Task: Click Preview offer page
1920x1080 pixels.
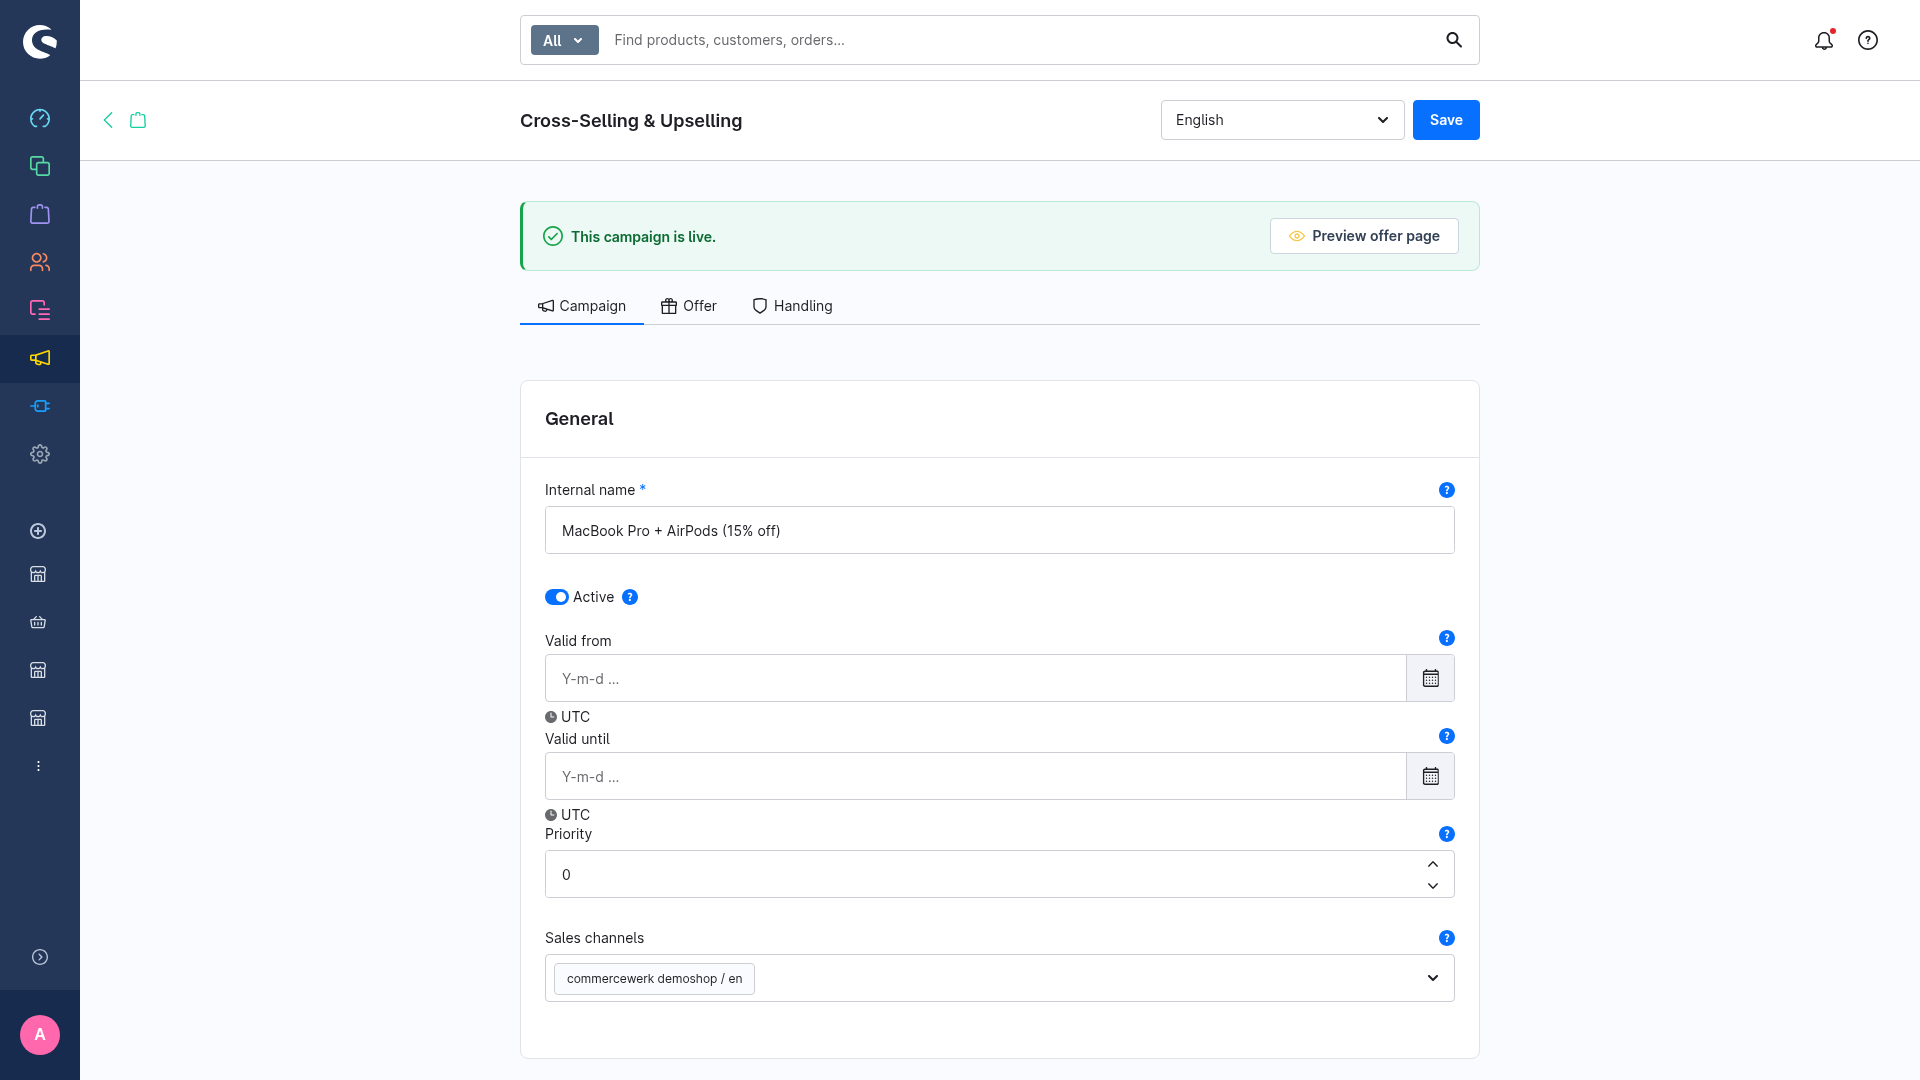Action: pos(1364,236)
